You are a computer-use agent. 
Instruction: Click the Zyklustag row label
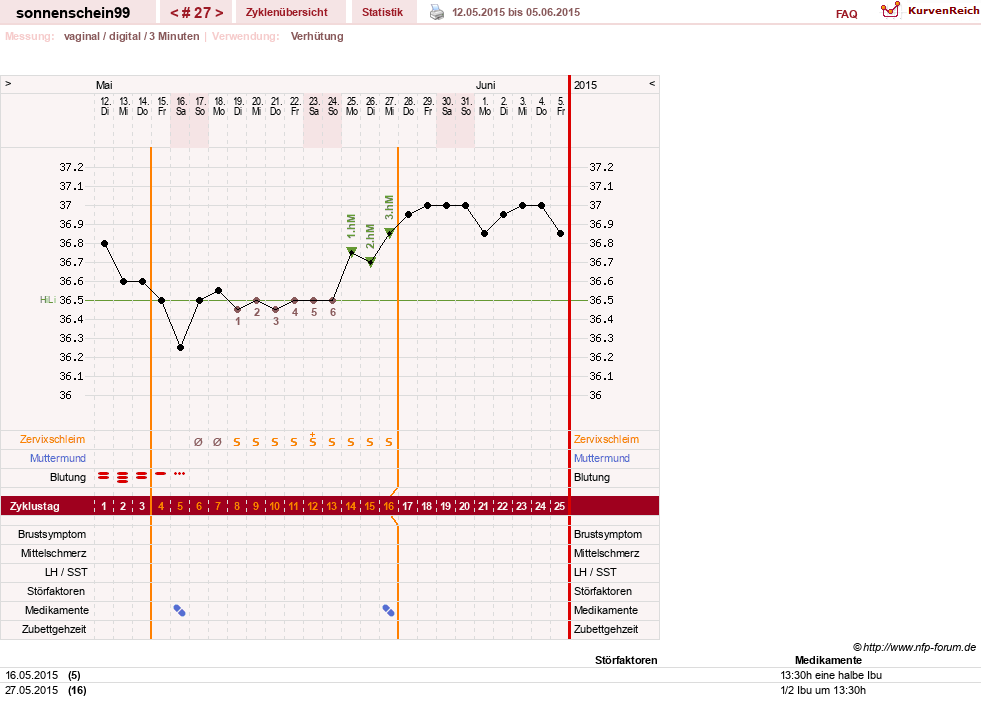click(34, 506)
